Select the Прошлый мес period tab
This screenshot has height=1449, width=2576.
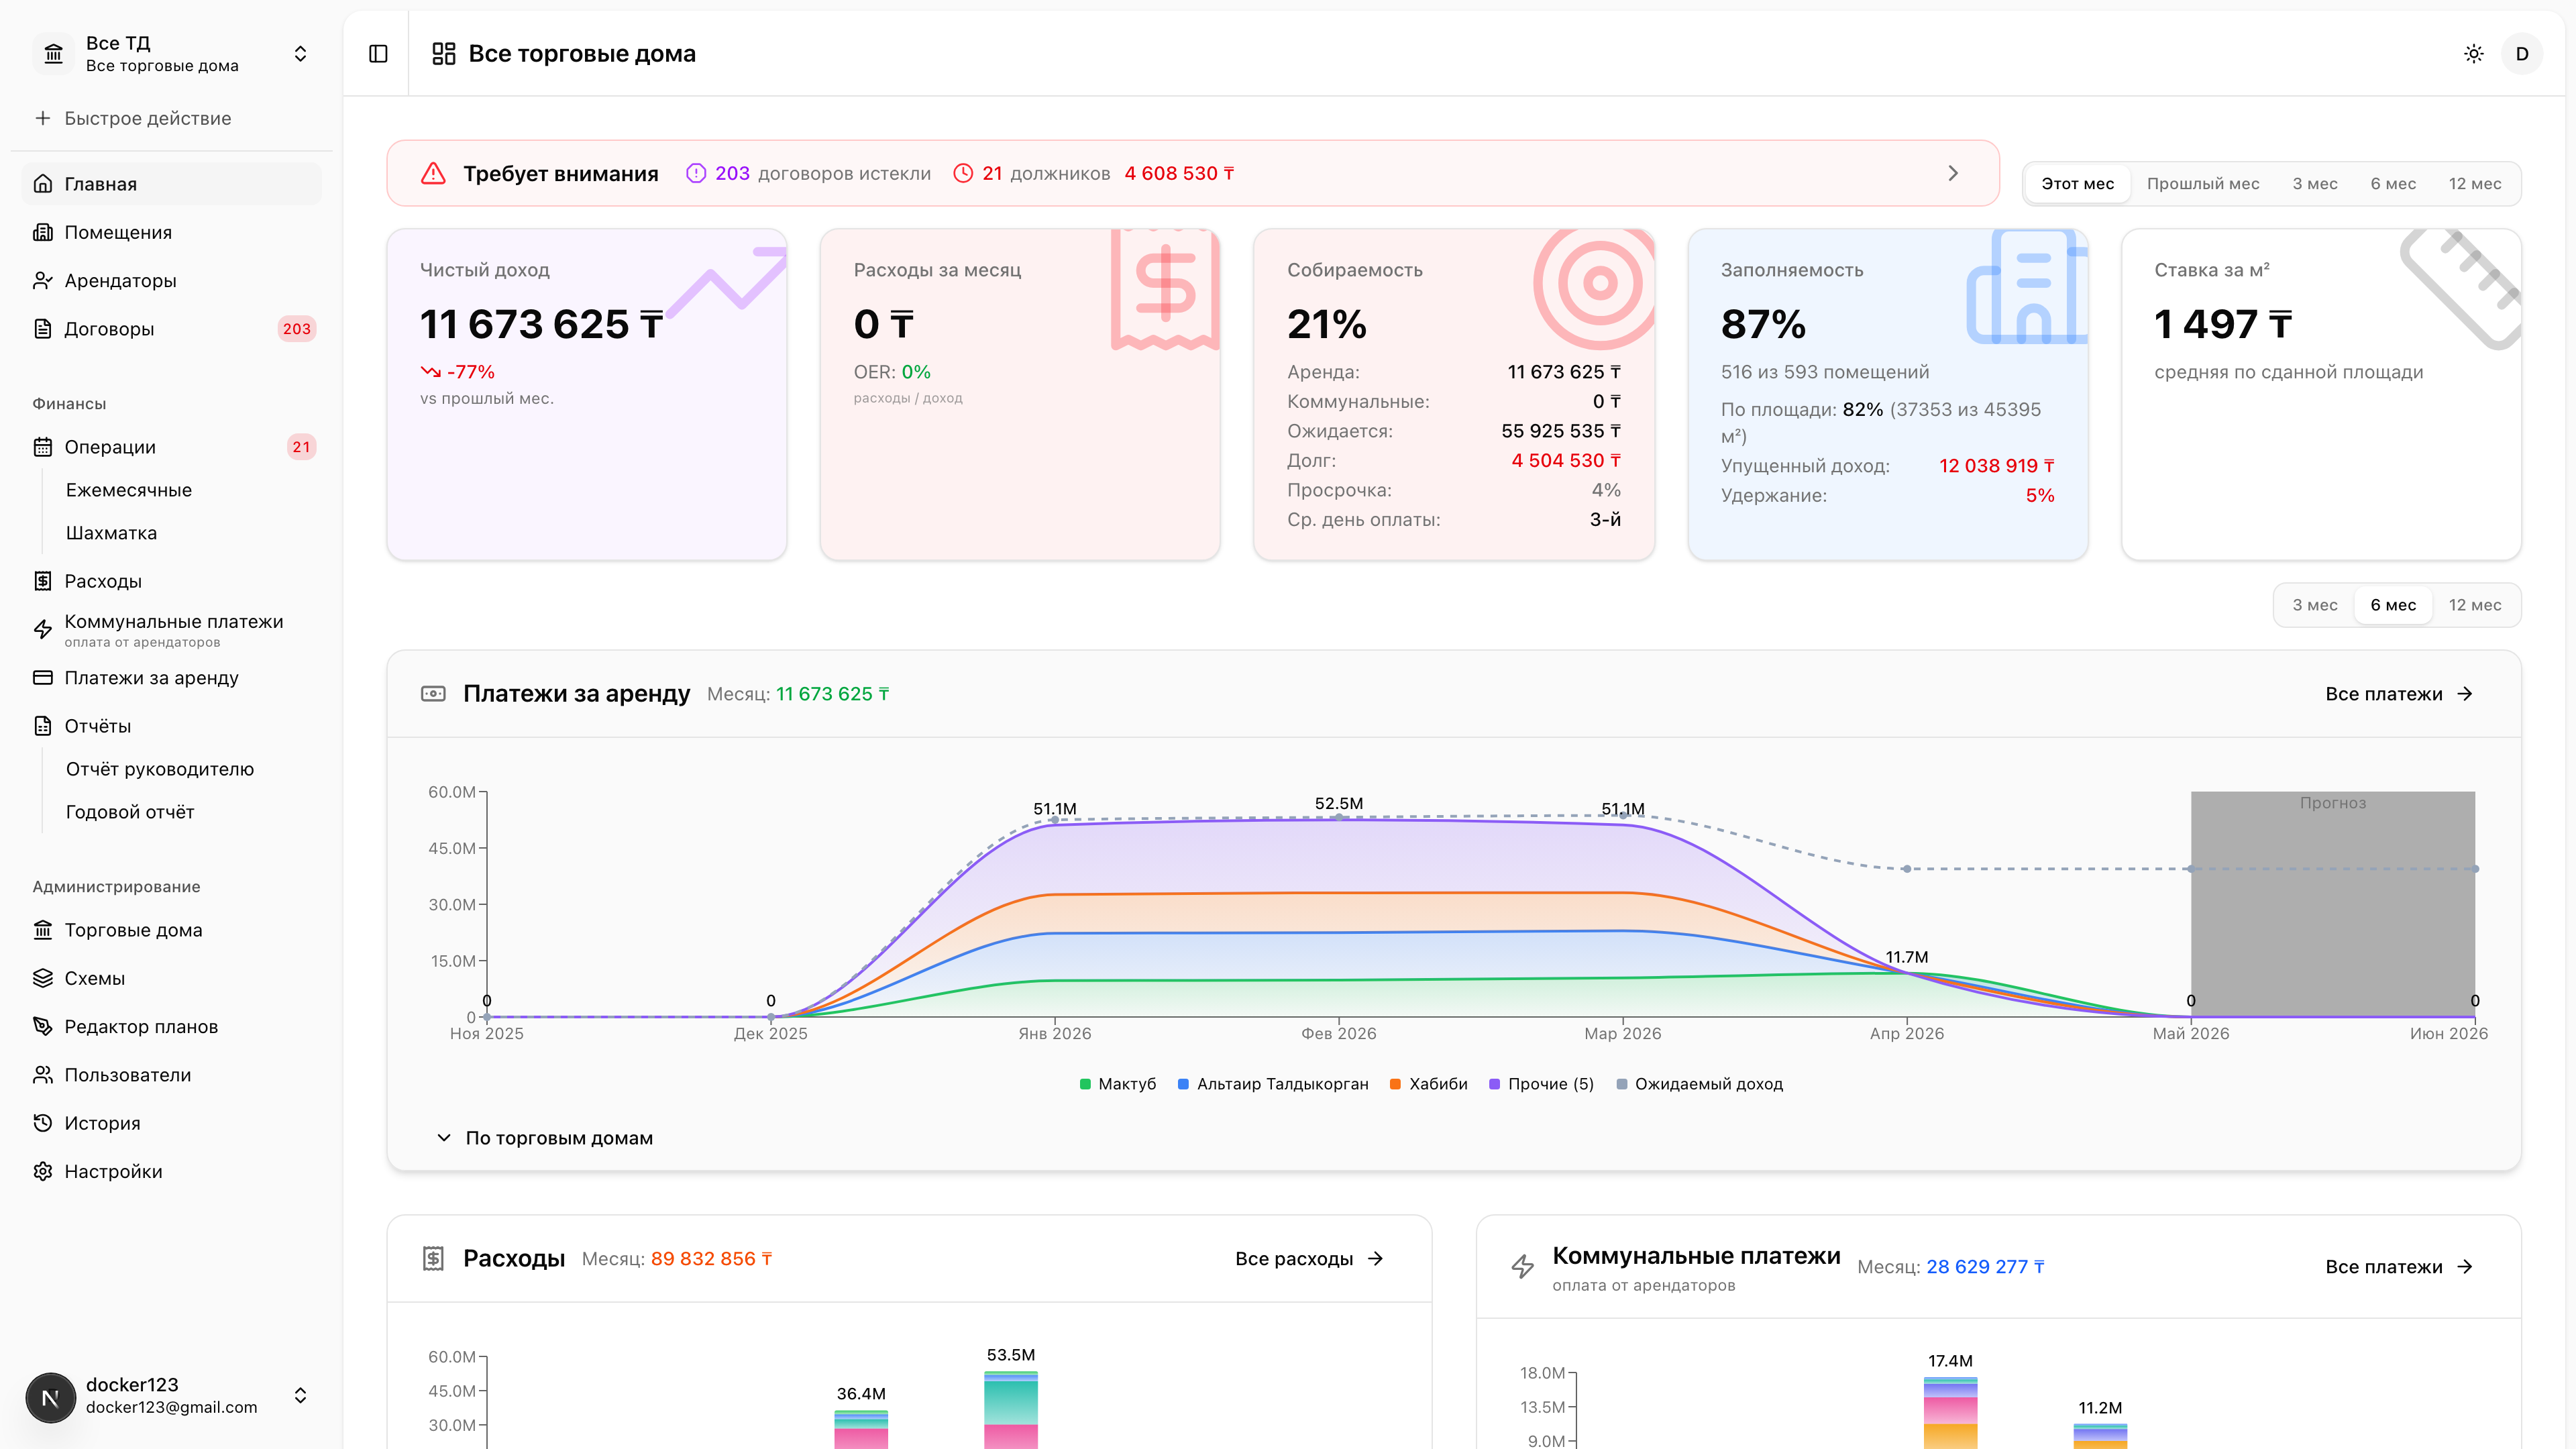point(2203,184)
